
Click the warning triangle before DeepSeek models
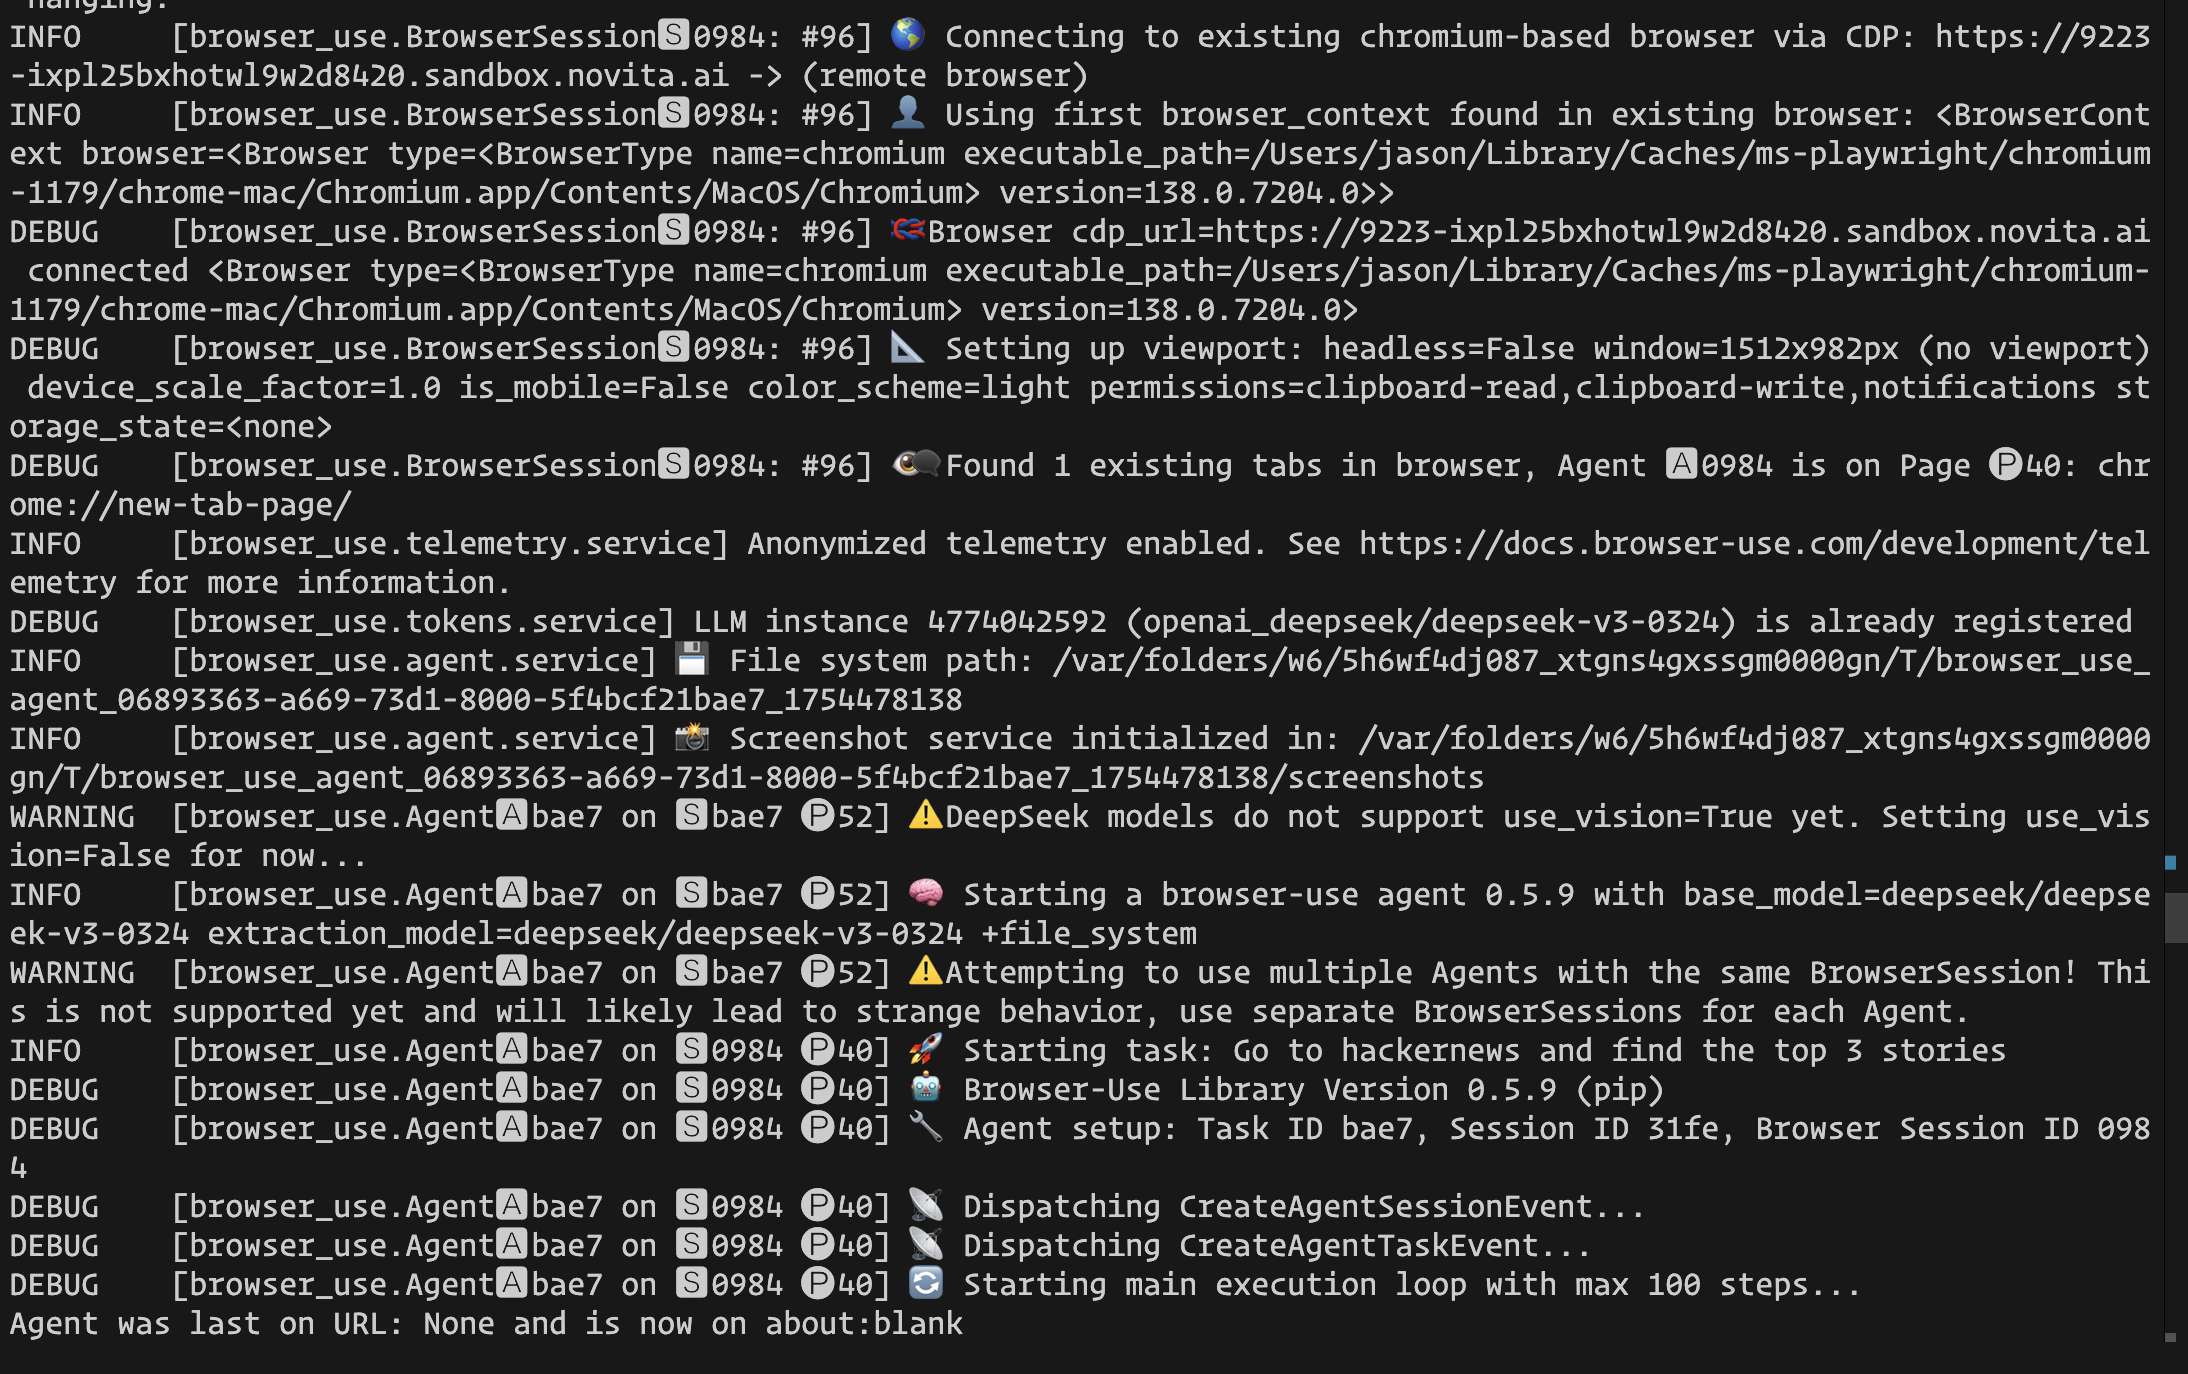coord(926,815)
